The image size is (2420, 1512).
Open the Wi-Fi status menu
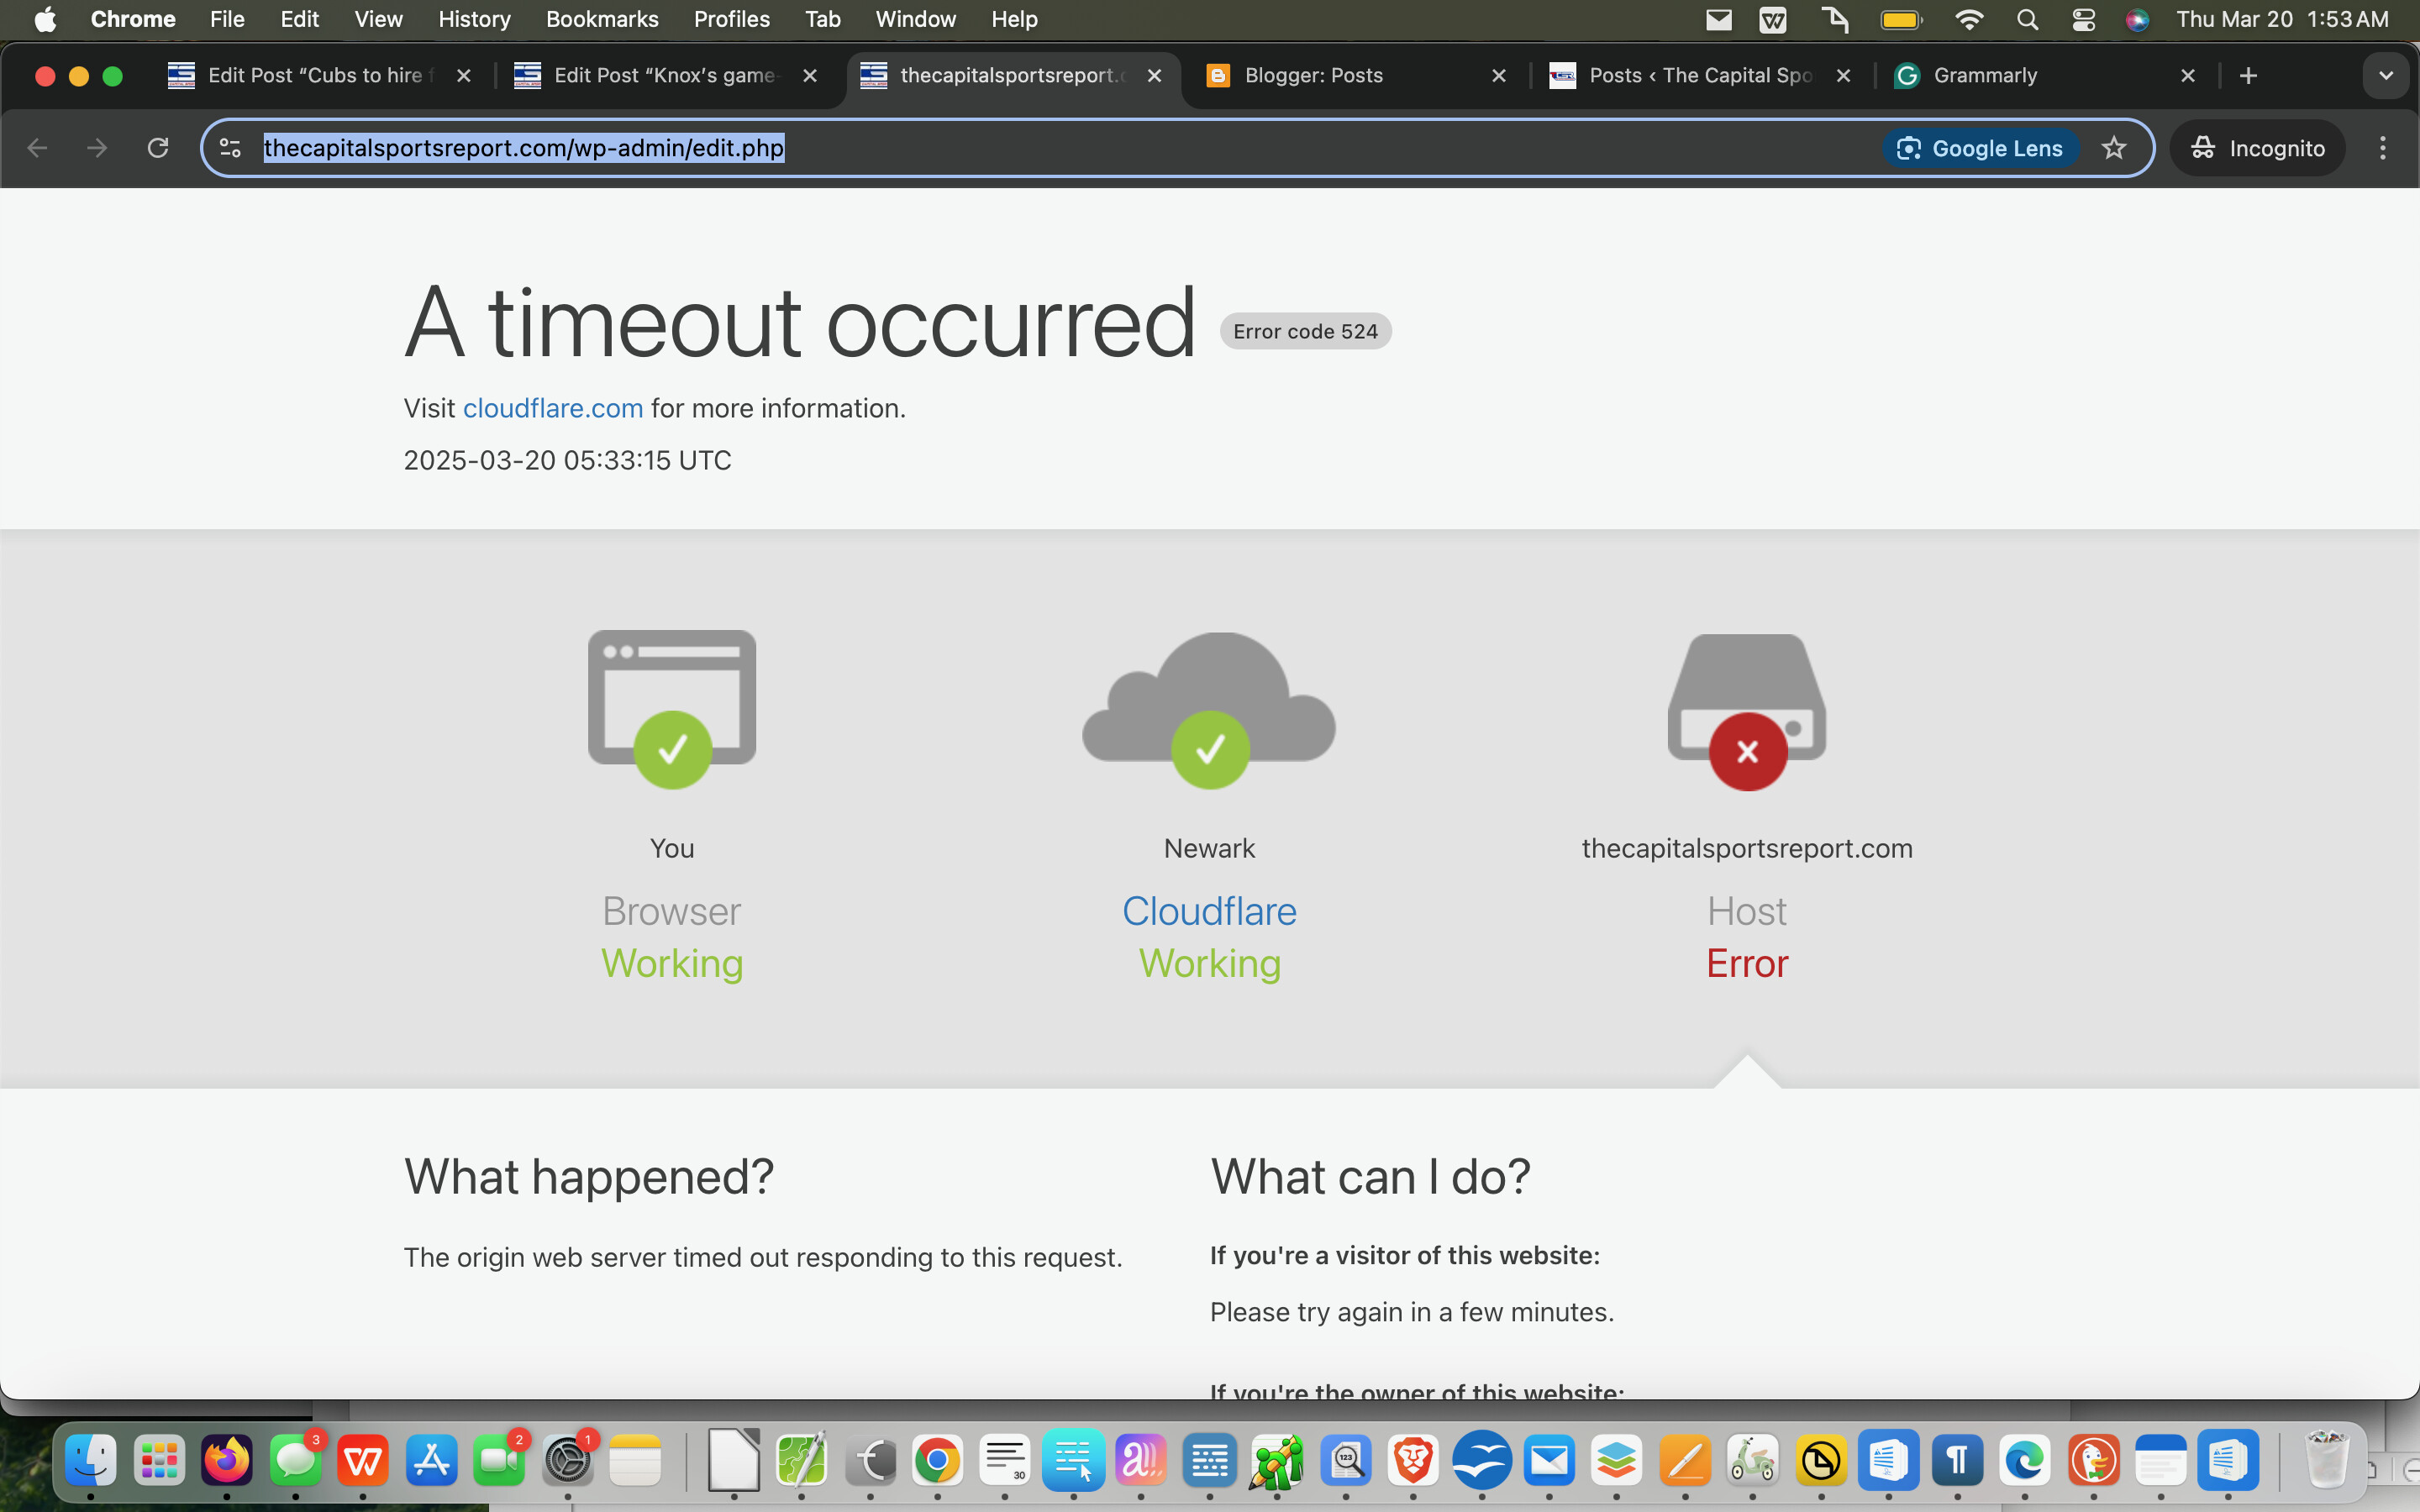(1968, 19)
